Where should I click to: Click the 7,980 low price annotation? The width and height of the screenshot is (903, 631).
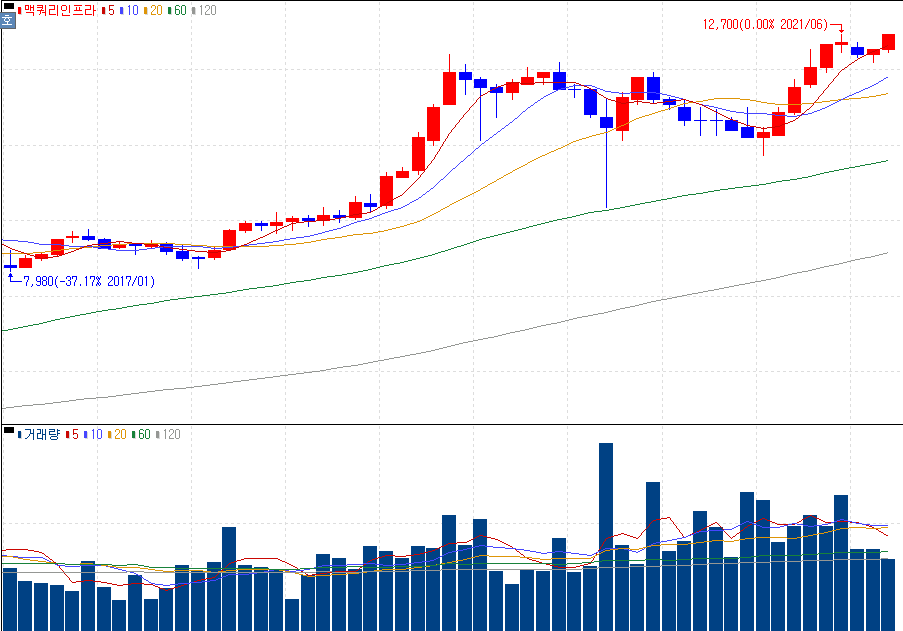[x=89, y=281]
